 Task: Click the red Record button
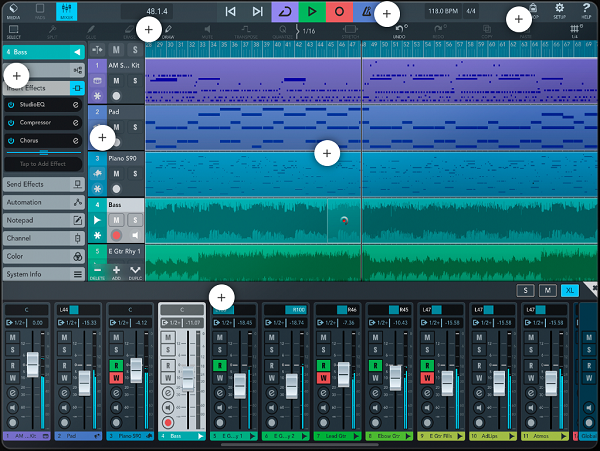click(x=339, y=11)
